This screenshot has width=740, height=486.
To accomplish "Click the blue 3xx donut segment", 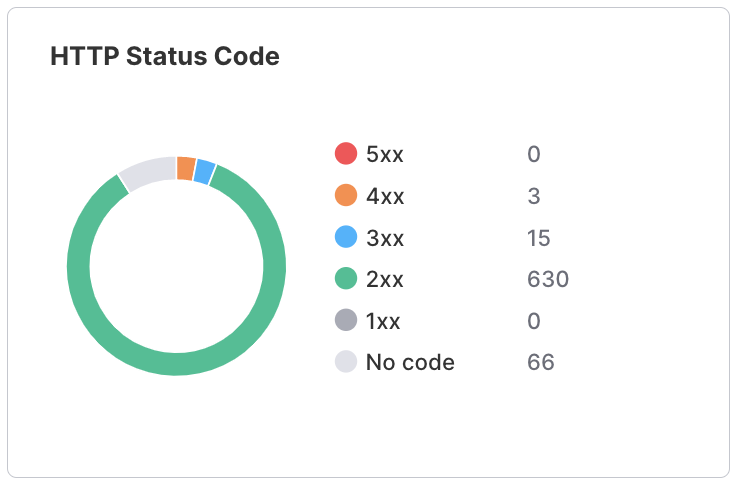I will tap(204, 172).
